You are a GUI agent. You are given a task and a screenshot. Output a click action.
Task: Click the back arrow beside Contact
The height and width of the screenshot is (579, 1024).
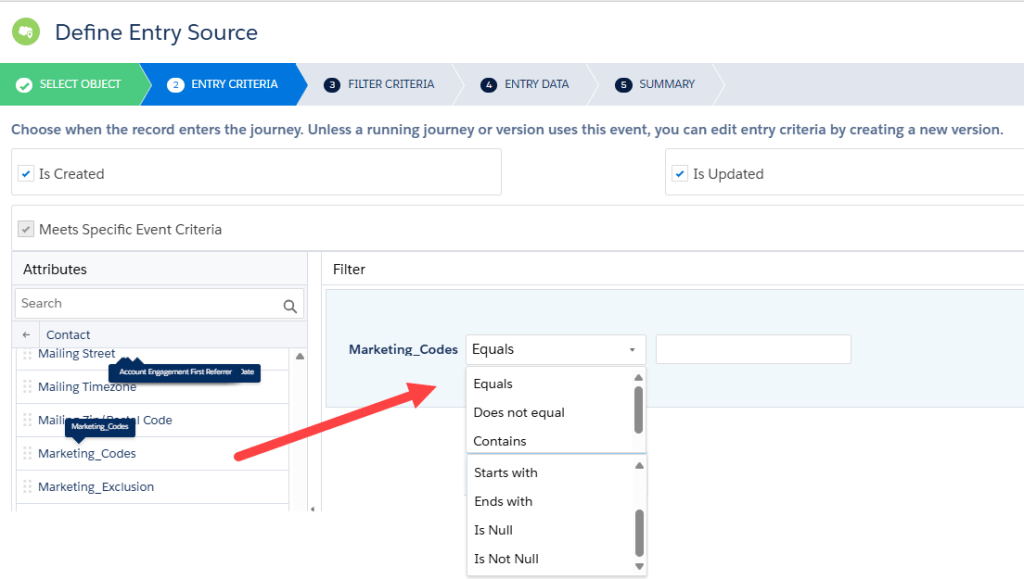point(26,335)
